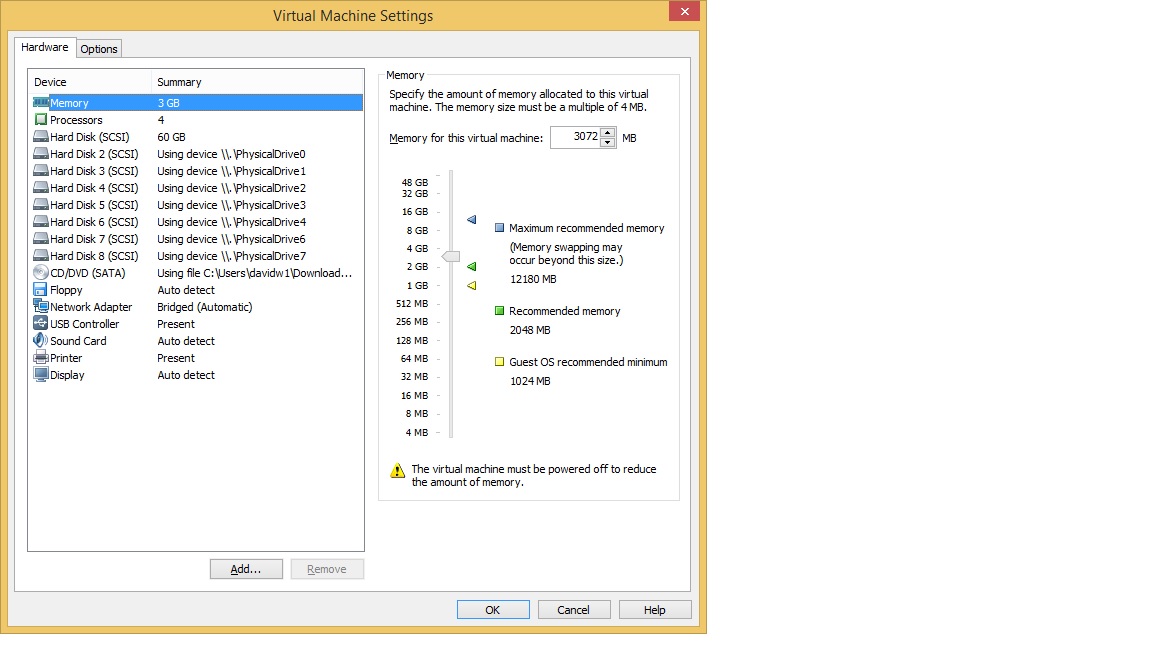Screen dimensions: 1152x648
Task: Click the Printer device icon
Action: click(x=41, y=358)
